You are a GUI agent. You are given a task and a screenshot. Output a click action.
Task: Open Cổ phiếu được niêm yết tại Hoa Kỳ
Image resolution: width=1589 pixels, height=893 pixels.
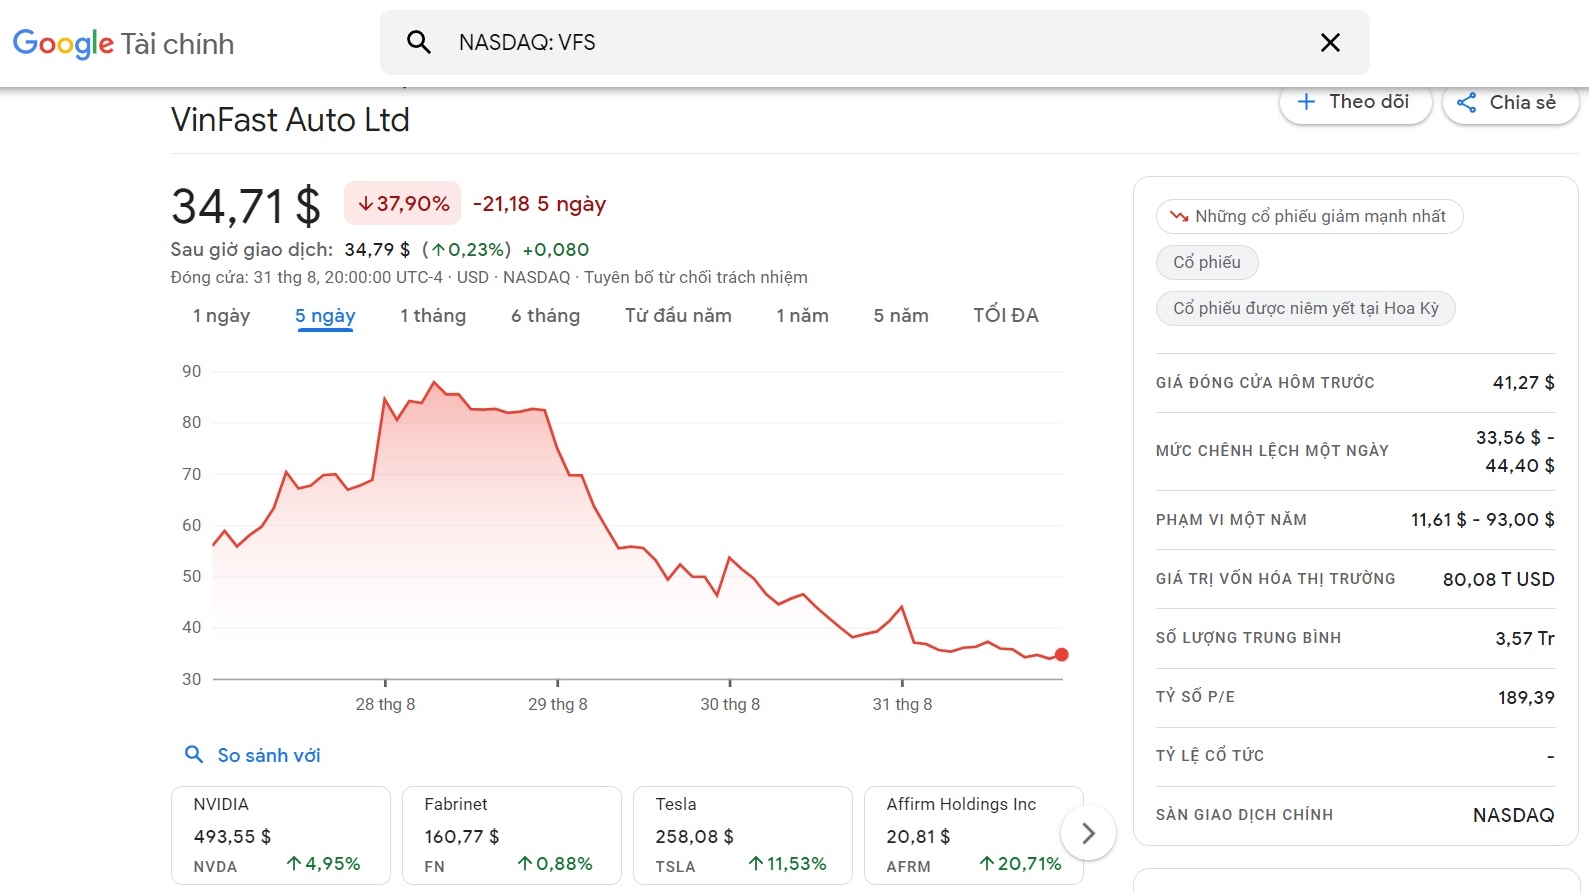tap(1305, 308)
